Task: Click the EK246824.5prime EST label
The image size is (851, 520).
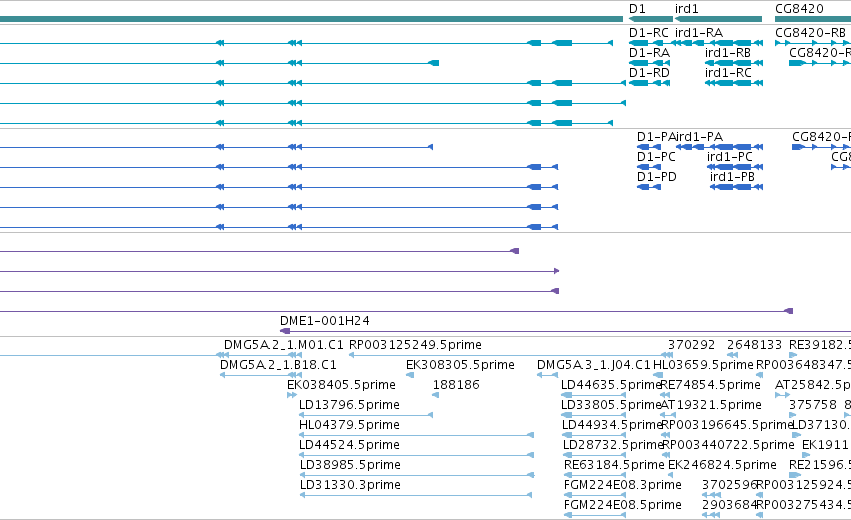Action: click(x=722, y=465)
